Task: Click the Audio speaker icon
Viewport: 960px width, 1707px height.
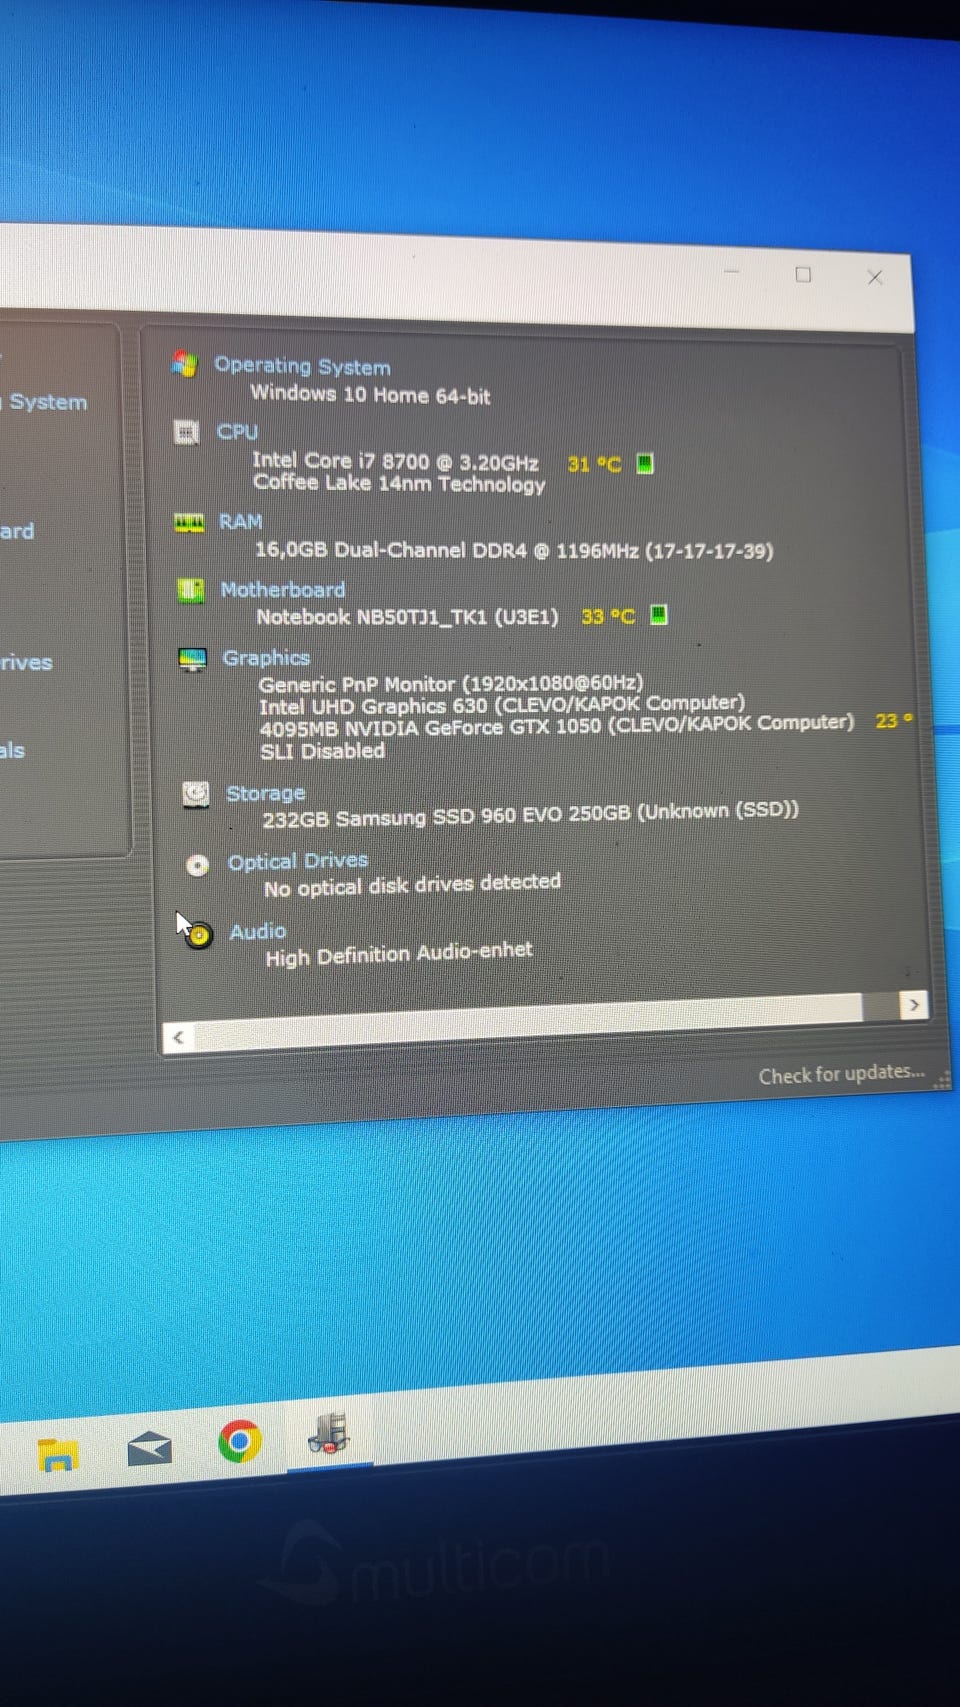Action: click(199, 935)
